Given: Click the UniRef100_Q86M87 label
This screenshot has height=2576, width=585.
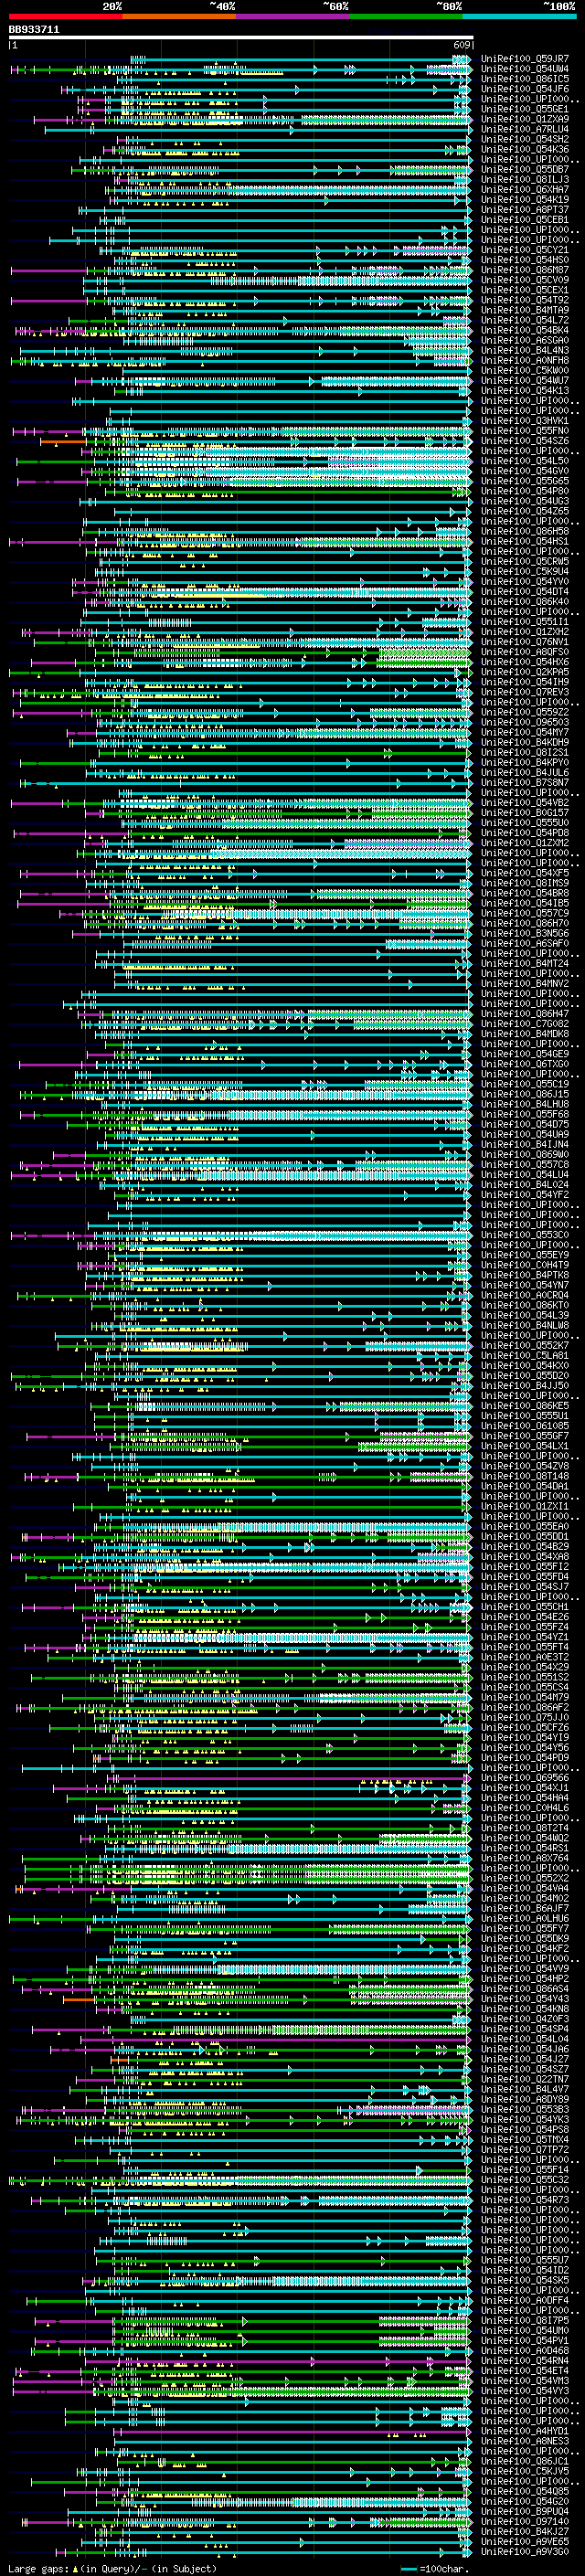Looking at the screenshot, I should (525, 270).
